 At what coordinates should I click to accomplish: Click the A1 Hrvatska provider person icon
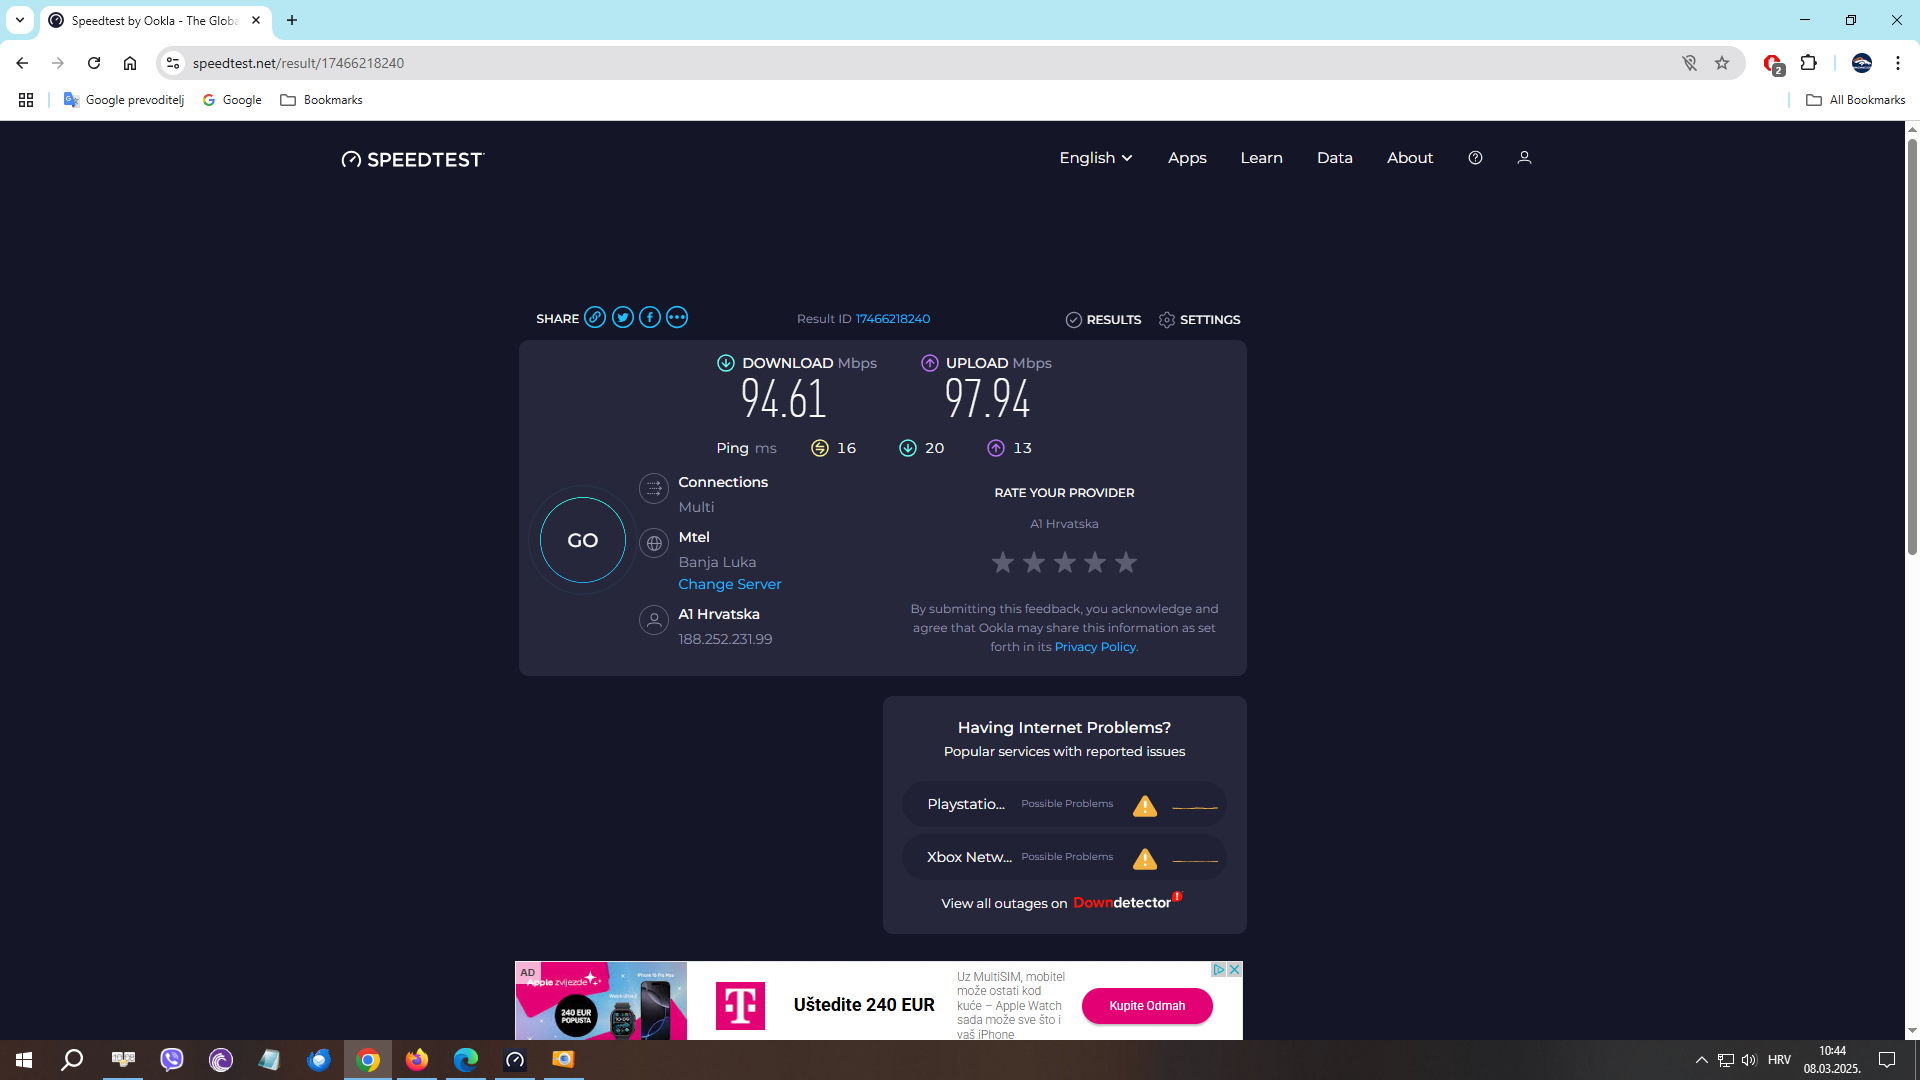tap(654, 621)
